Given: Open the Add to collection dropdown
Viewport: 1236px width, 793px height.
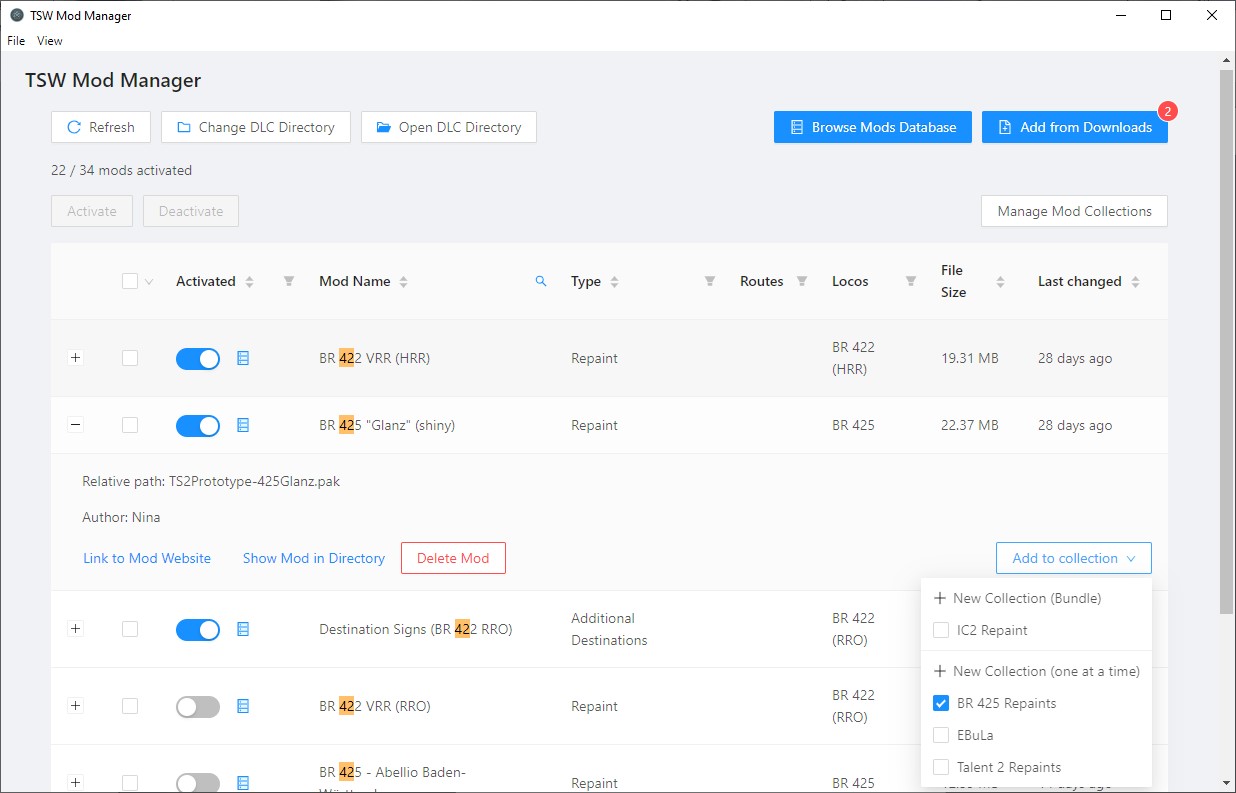Looking at the screenshot, I should pyautogui.click(x=1073, y=558).
